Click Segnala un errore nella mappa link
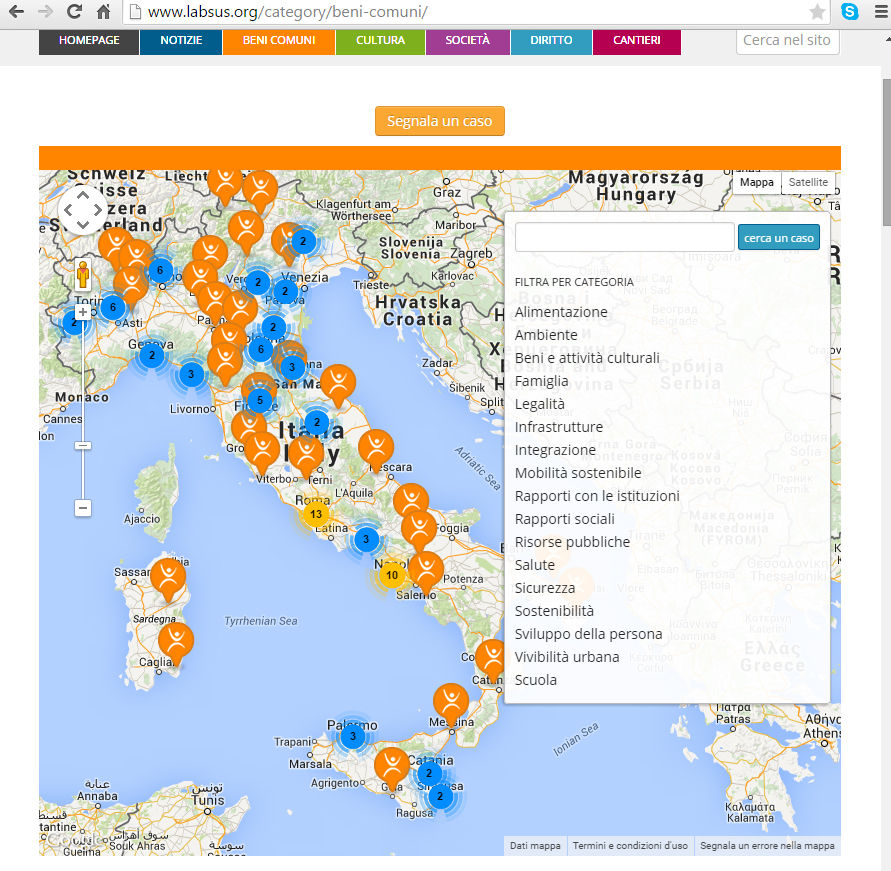891x871 pixels. pyautogui.click(x=767, y=846)
